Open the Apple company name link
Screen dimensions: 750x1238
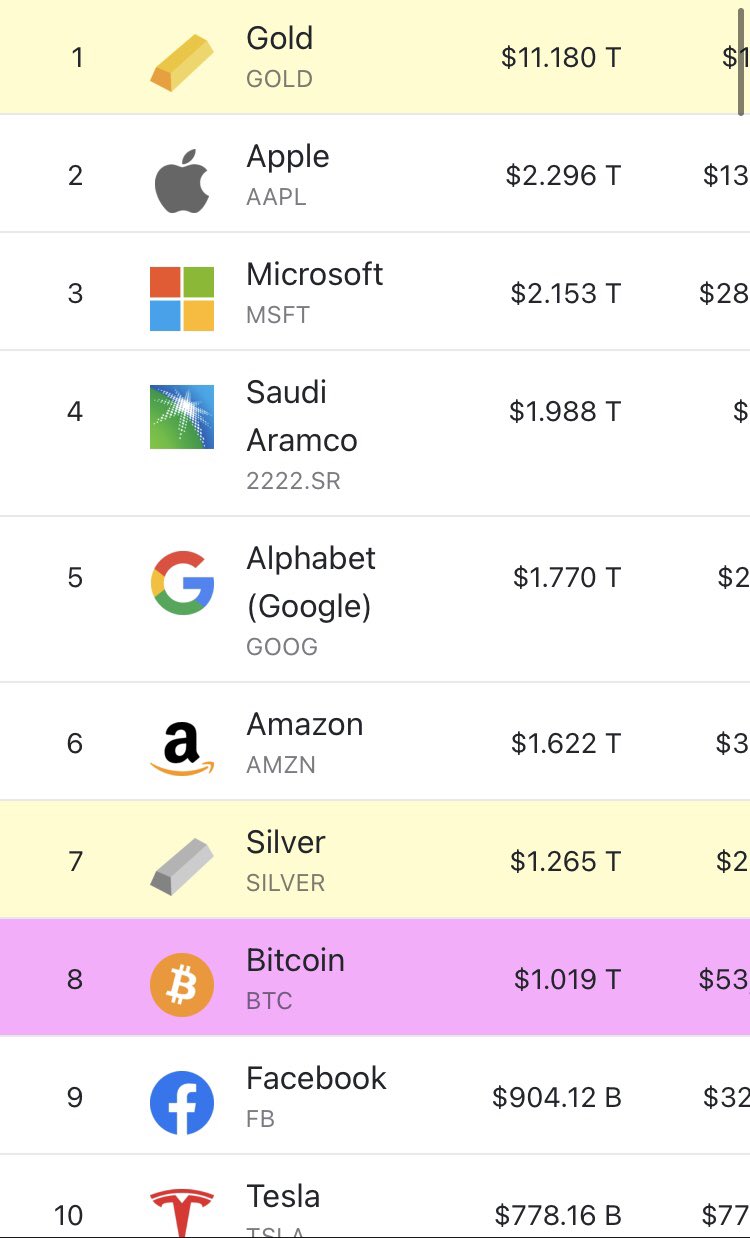(288, 156)
